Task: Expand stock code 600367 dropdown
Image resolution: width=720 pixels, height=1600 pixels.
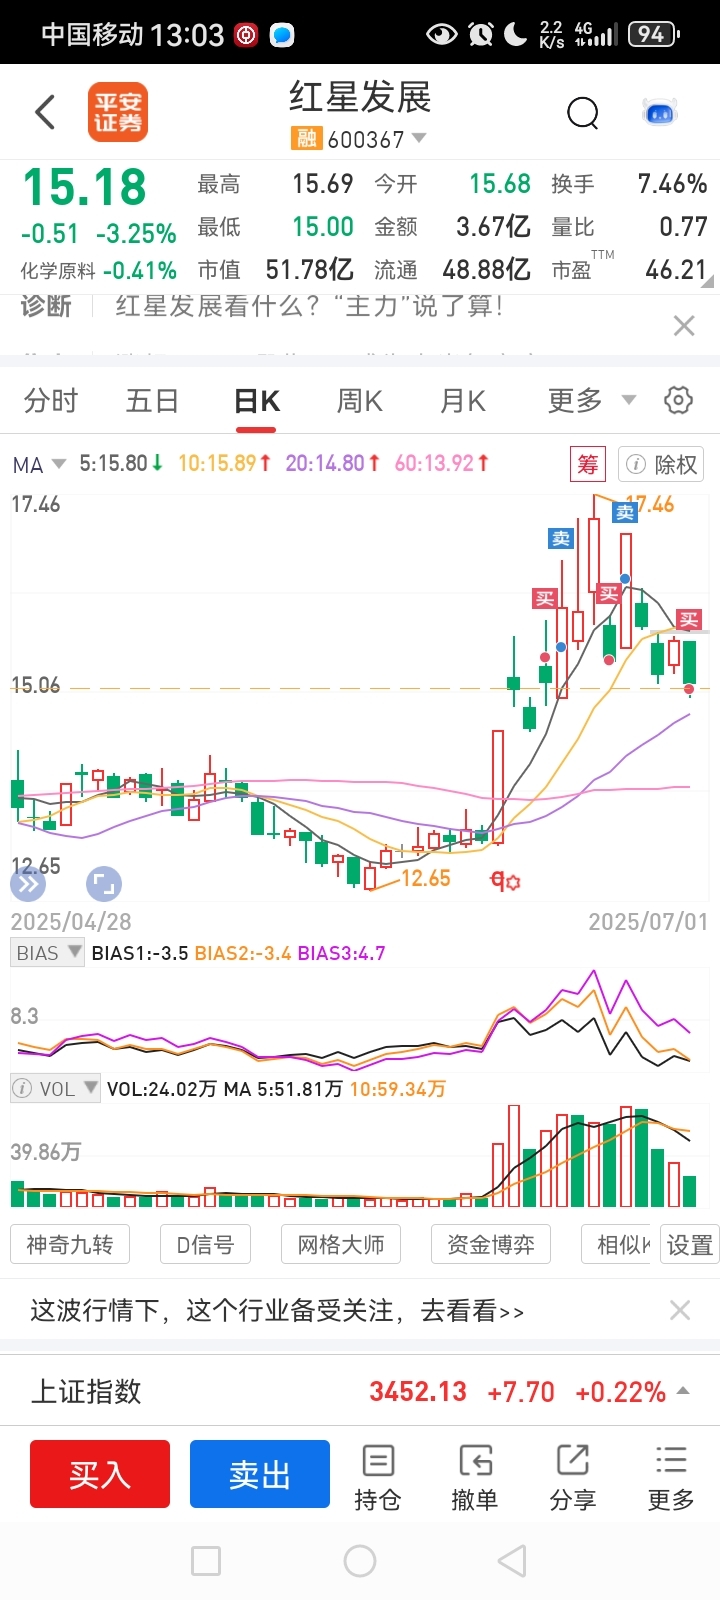Action: pos(419,138)
